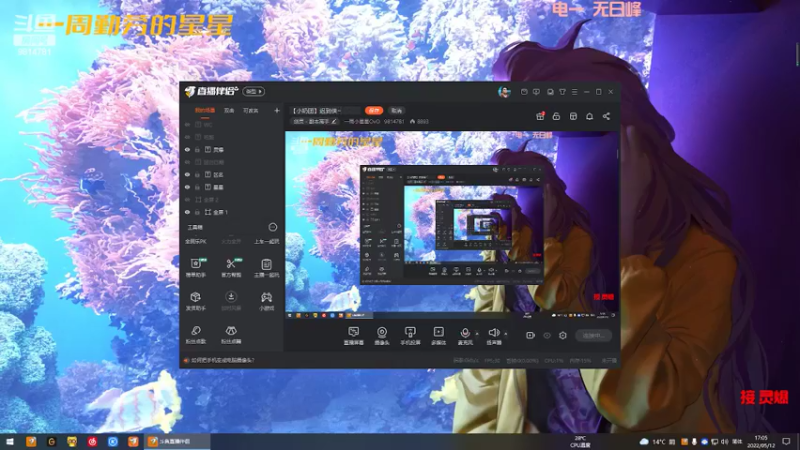
Task: Collapse the 工具箱 toolbox with the circle button
Action: click(x=273, y=227)
